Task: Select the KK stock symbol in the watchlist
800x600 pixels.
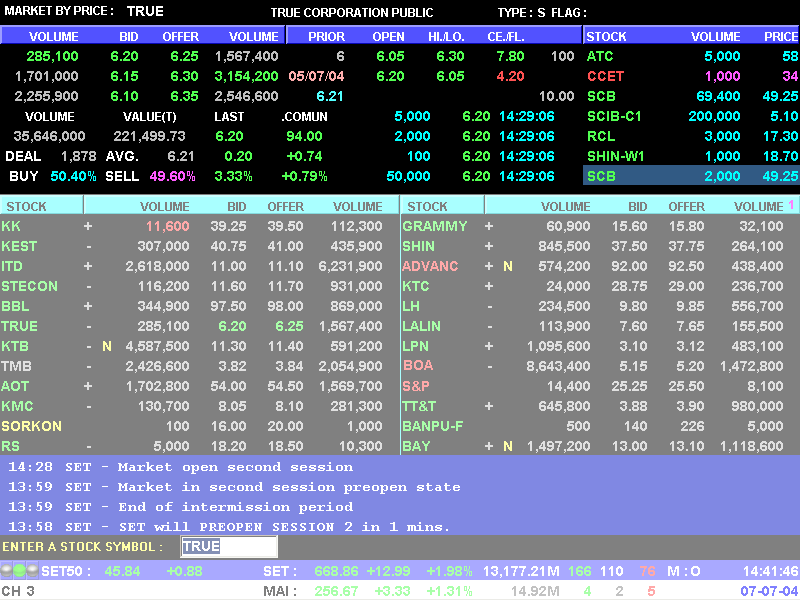Action: (x=11, y=226)
